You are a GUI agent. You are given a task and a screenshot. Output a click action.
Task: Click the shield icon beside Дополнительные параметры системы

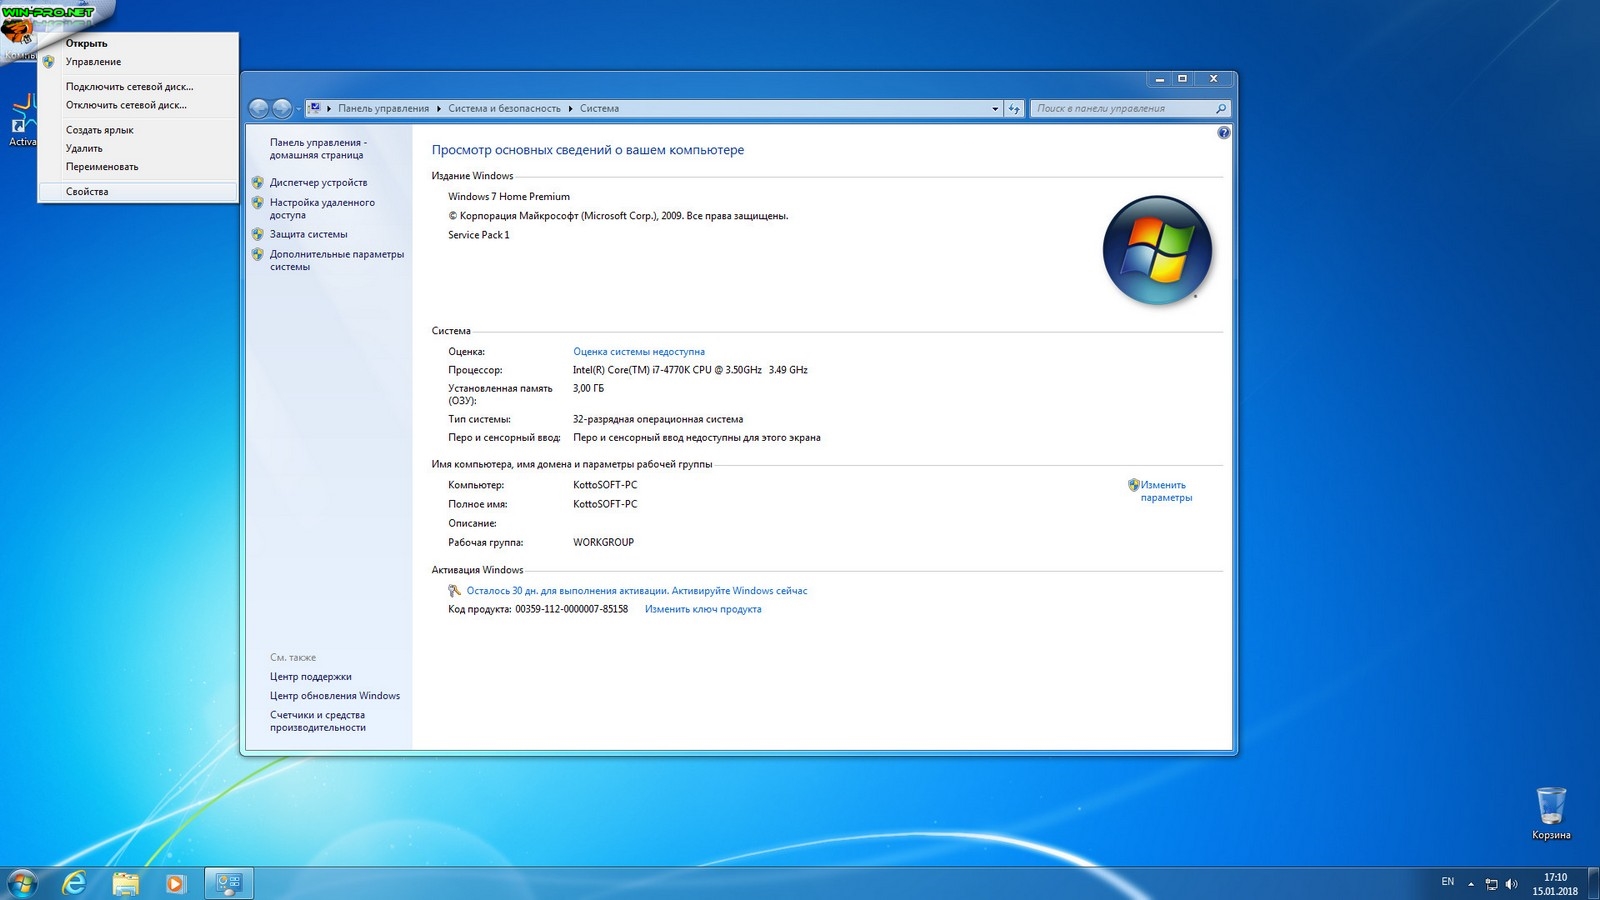coord(258,254)
